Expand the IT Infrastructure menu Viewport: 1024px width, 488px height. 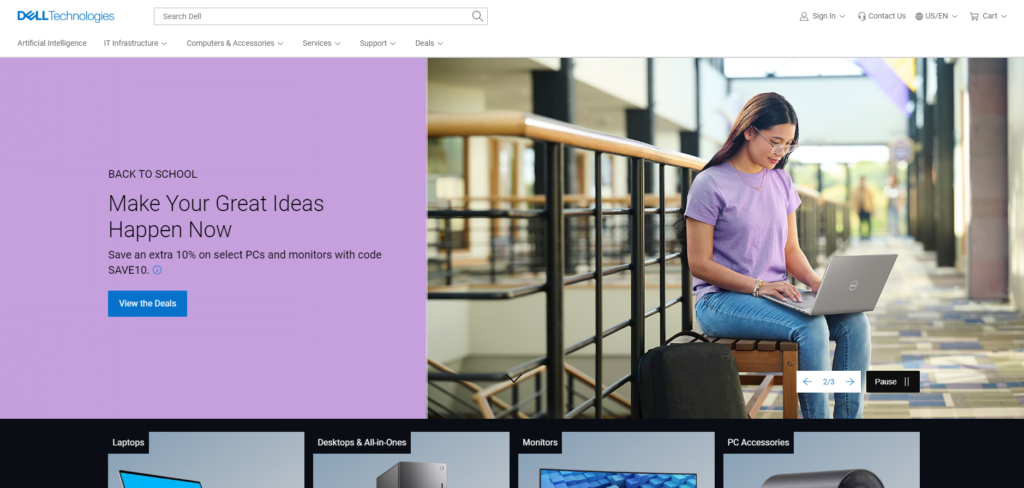coord(135,43)
